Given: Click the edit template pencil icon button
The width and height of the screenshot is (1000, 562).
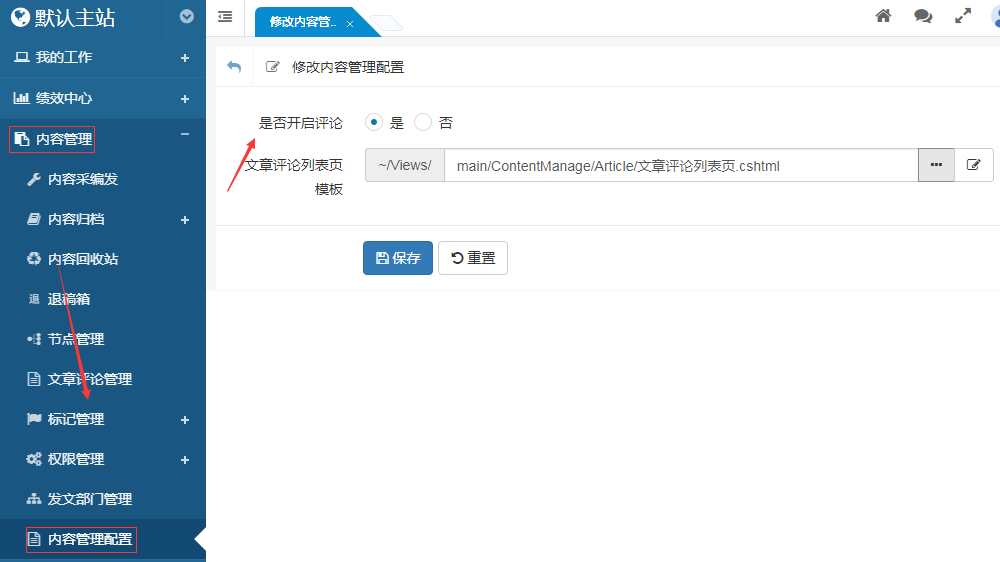Looking at the screenshot, I should pos(973,165).
